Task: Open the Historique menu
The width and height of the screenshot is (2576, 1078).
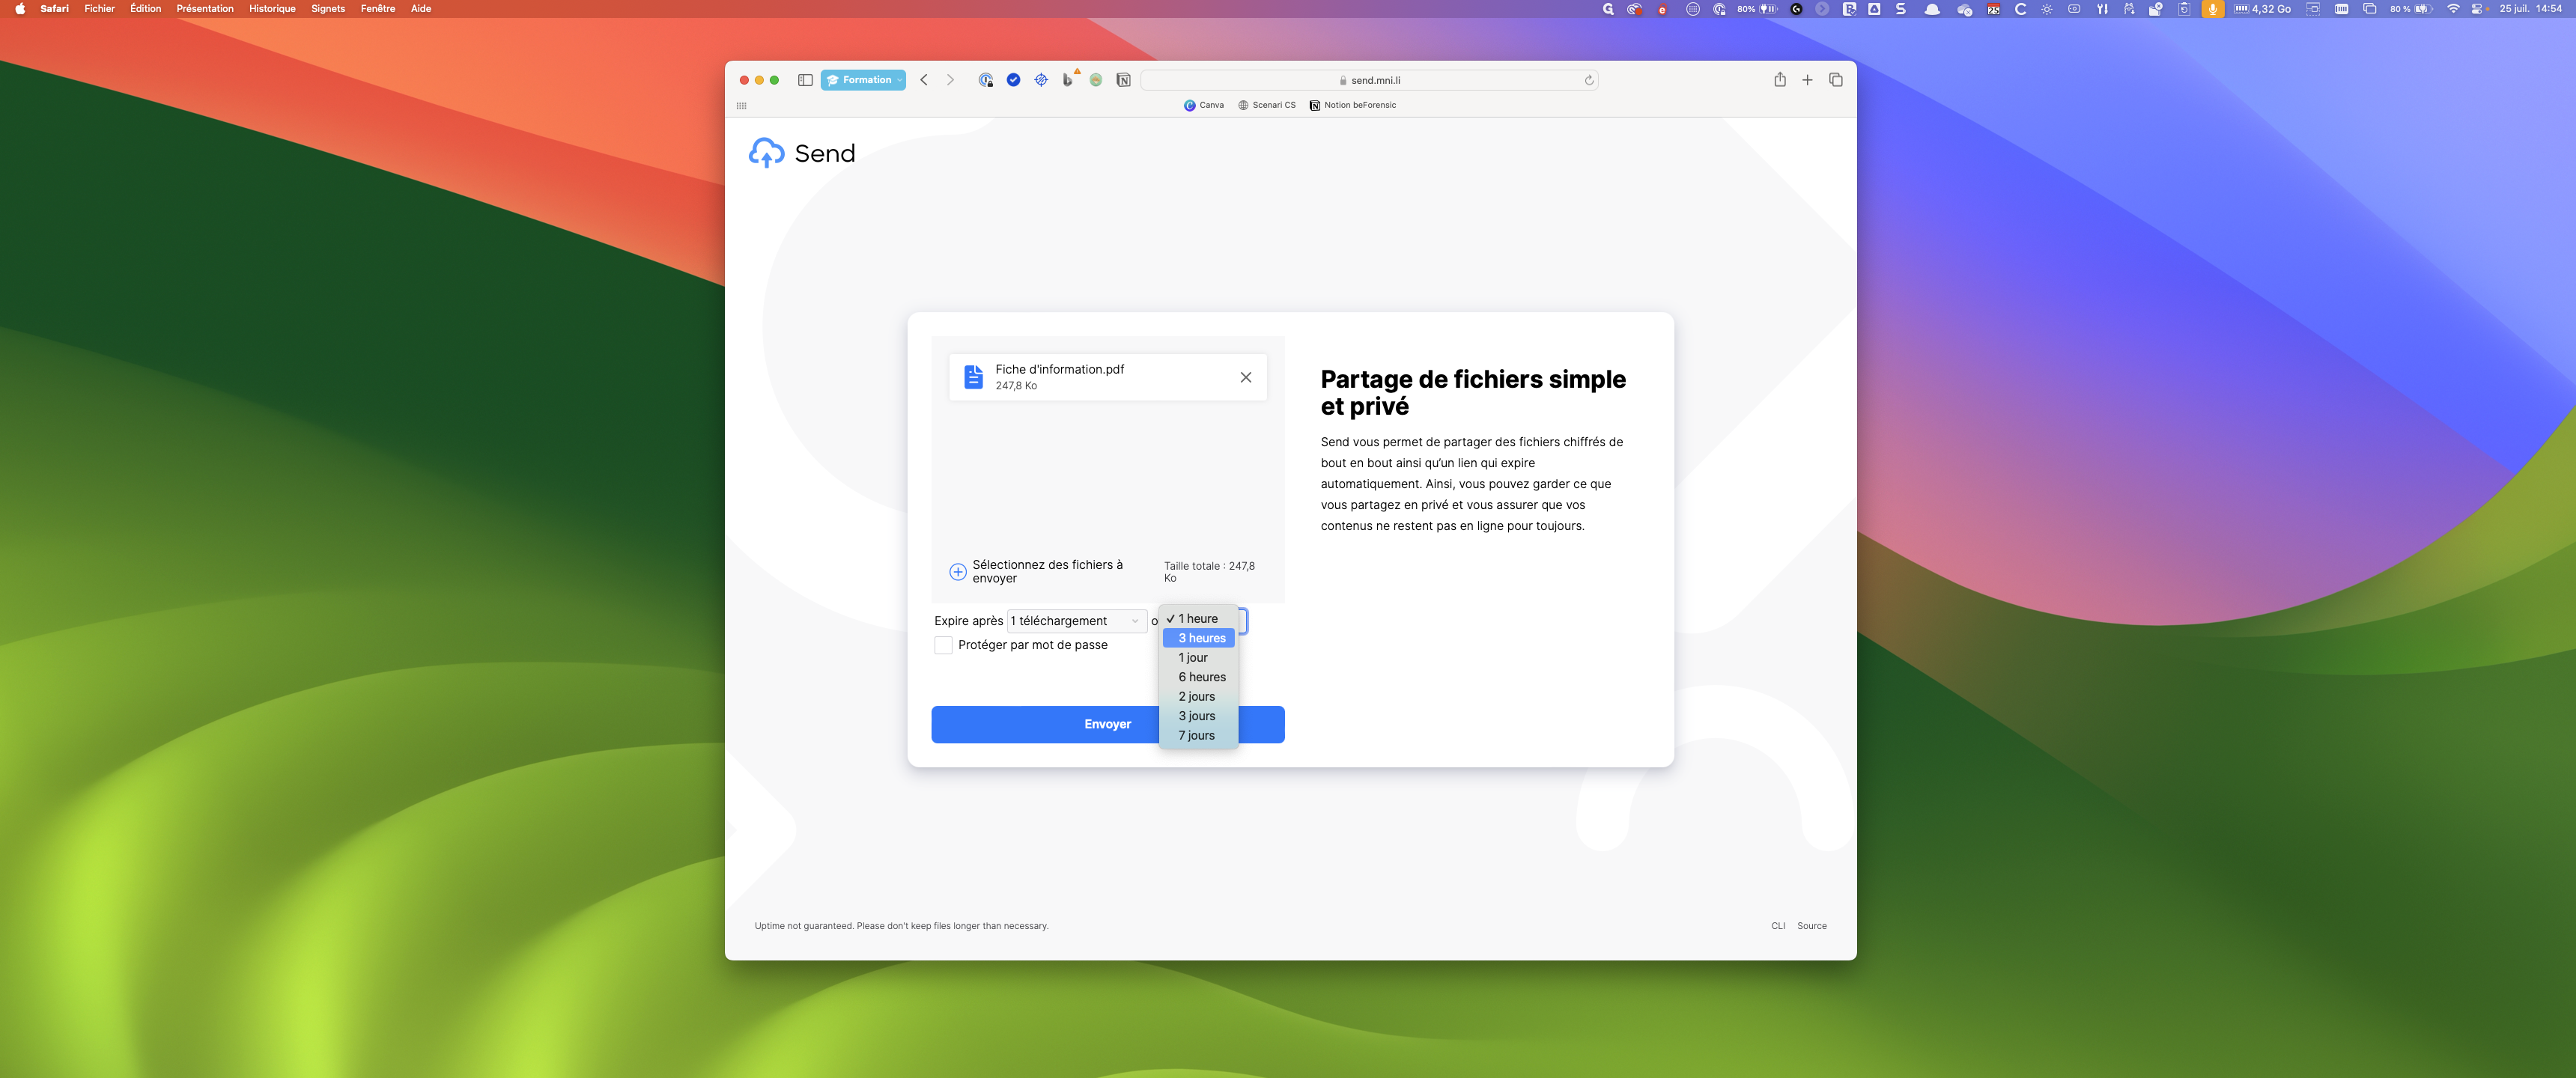Action: click(x=272, y=9)
